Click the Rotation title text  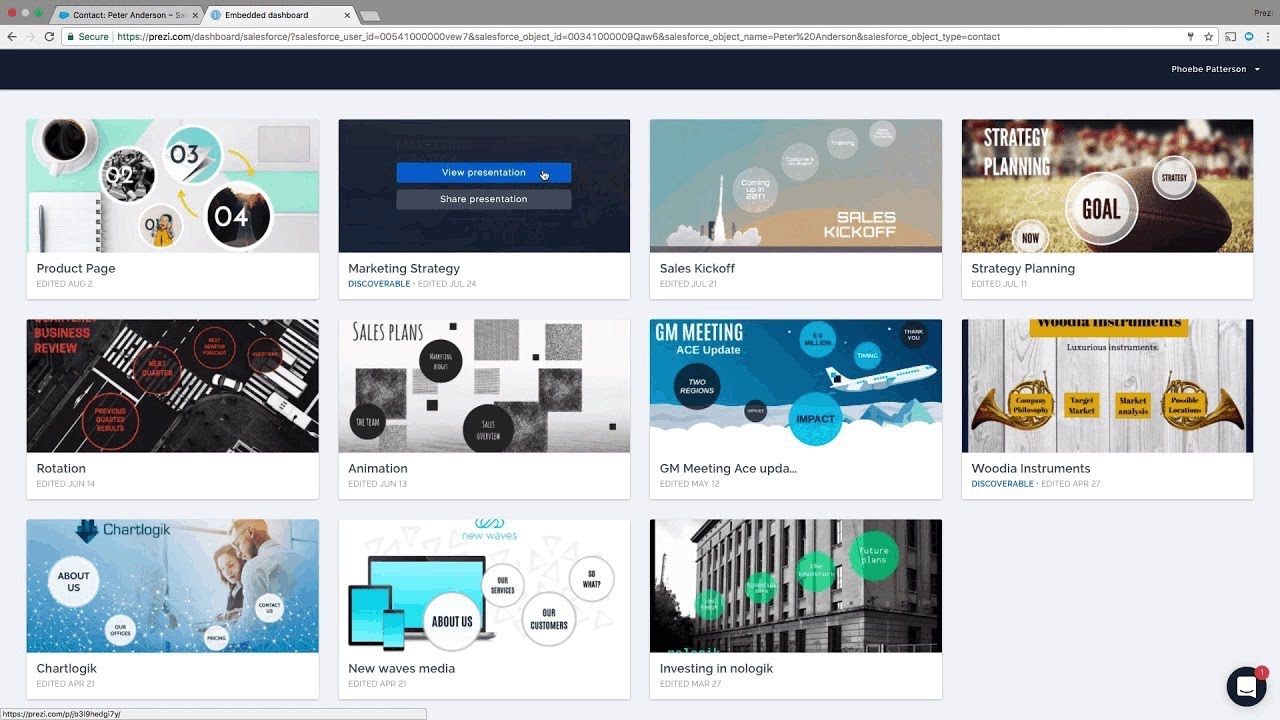[x=61, y=469]
